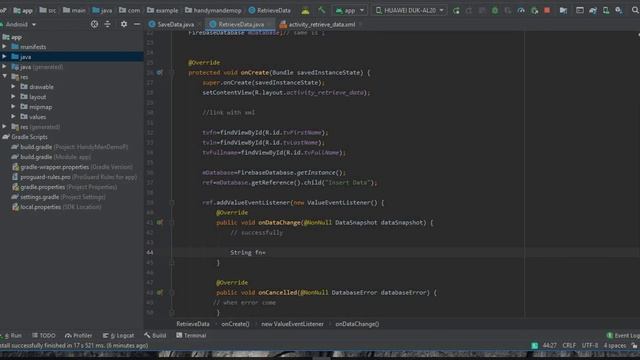Expand the manifests folder arrow
Image resolution: width=640 pixels, height=360 pixels.
coord(4,47)
